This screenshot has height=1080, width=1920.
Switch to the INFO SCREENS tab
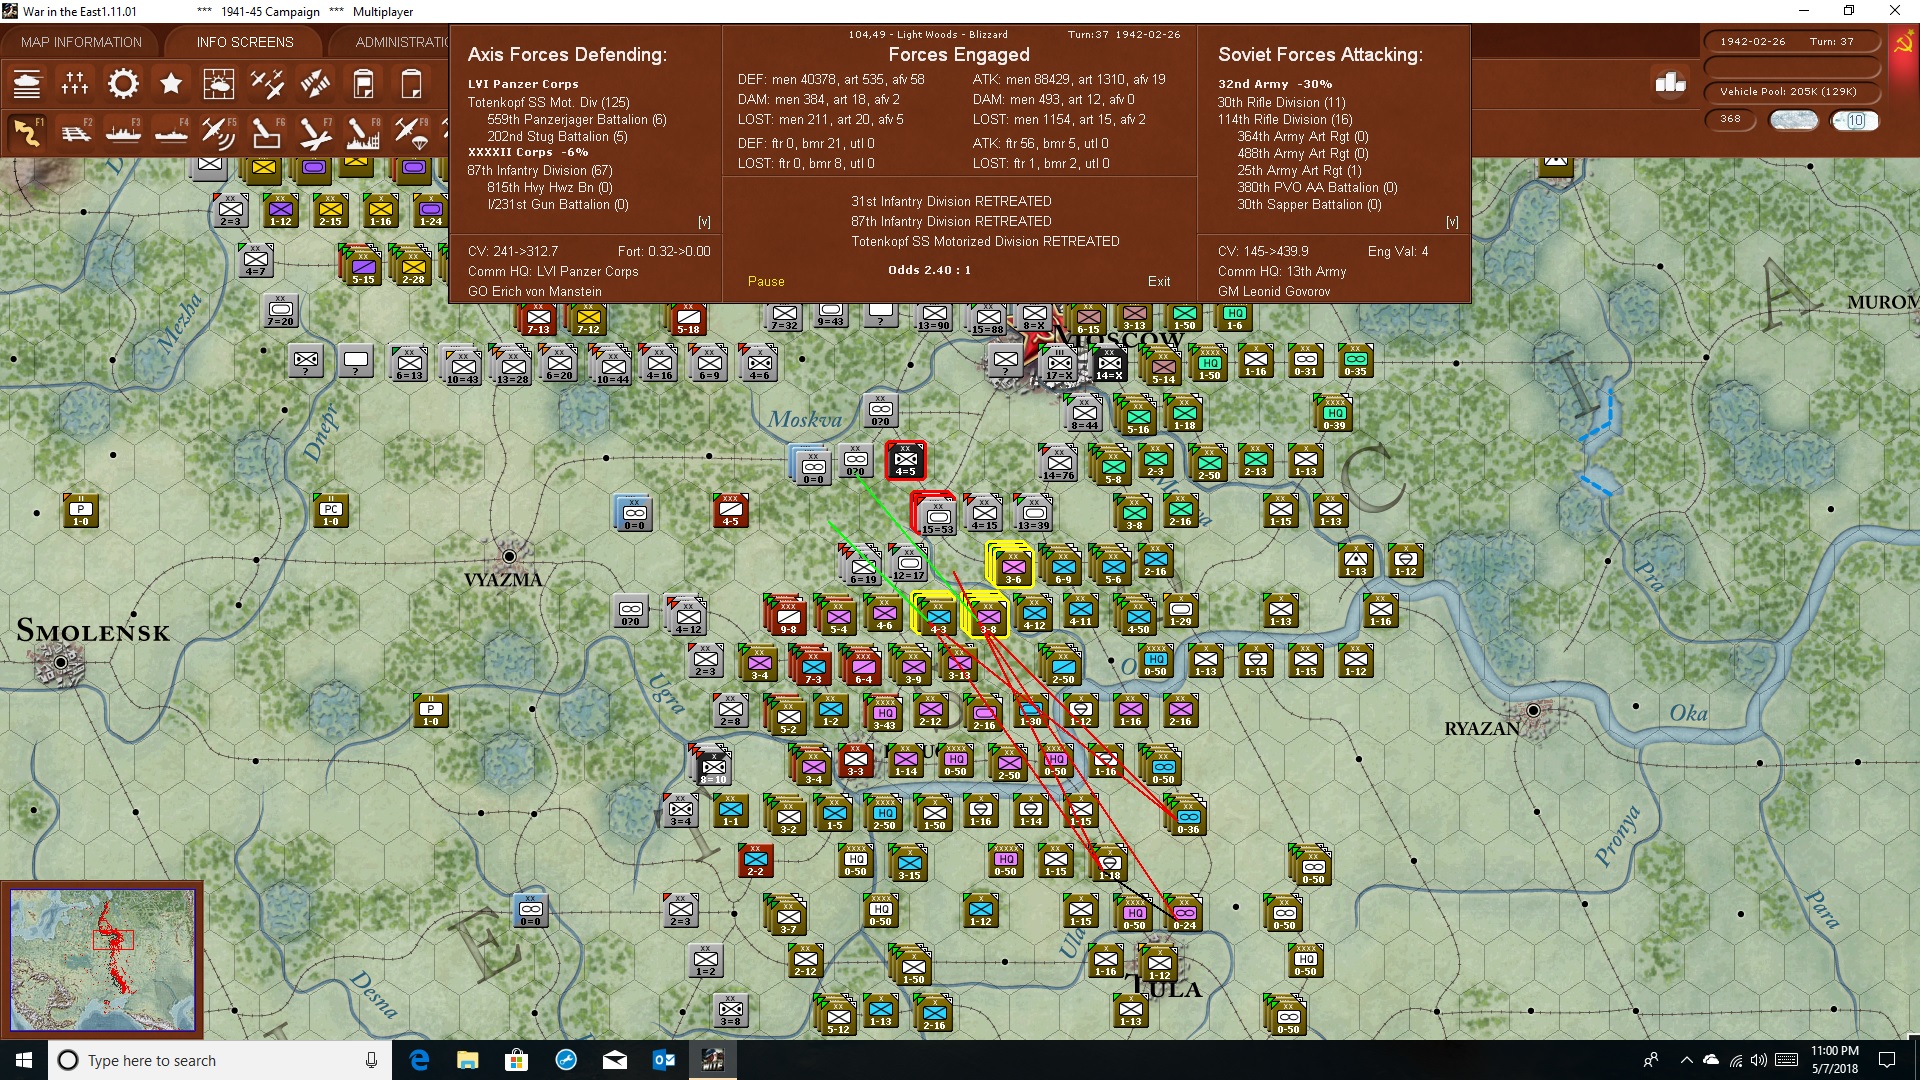point(245,42)
